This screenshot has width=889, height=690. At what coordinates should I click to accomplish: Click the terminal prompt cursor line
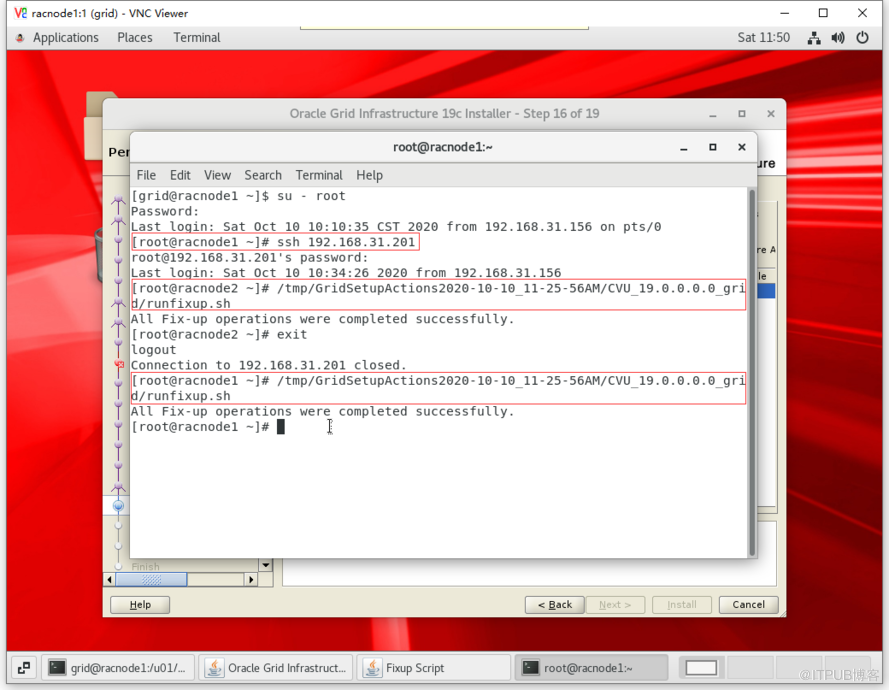[x=208, y=427]
